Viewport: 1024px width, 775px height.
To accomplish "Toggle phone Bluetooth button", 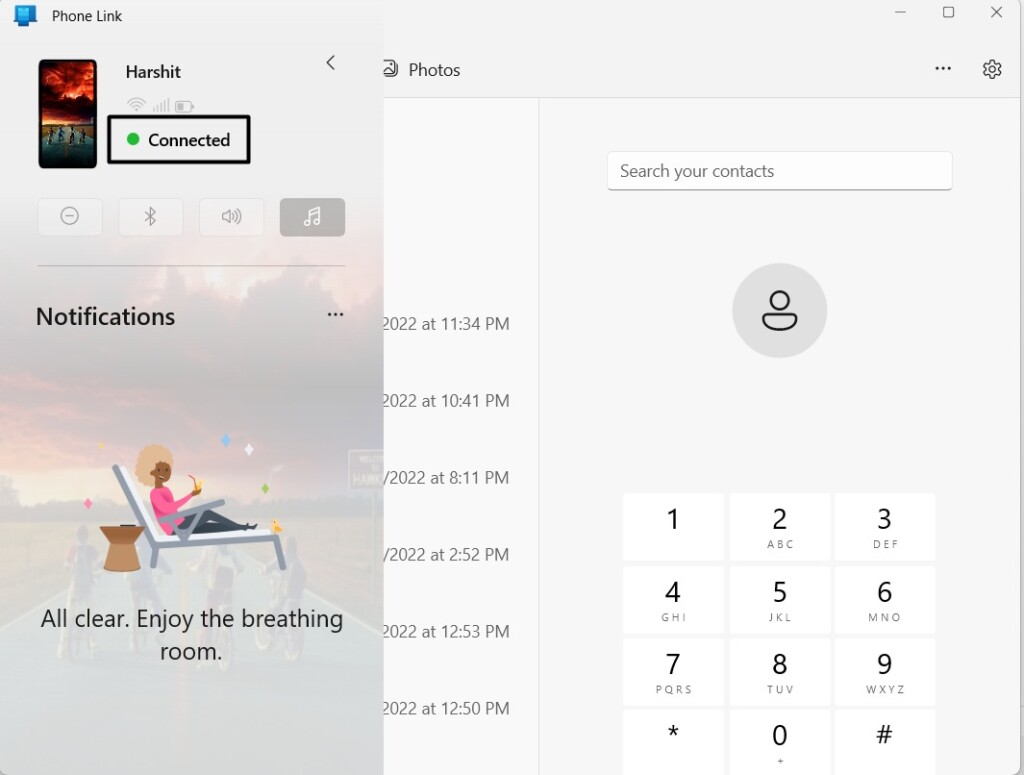I will (x=151, y=216).
